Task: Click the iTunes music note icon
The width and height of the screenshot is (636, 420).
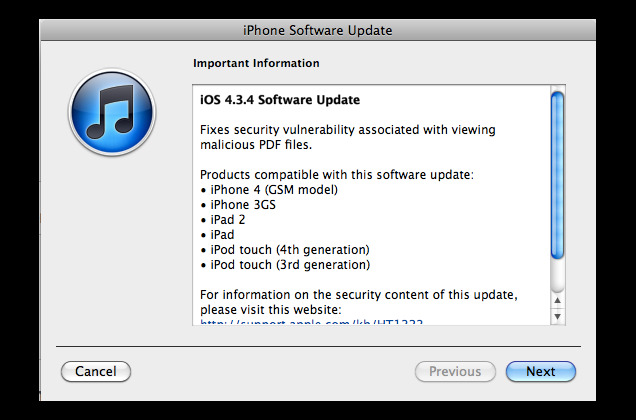Action: (112, 112)
